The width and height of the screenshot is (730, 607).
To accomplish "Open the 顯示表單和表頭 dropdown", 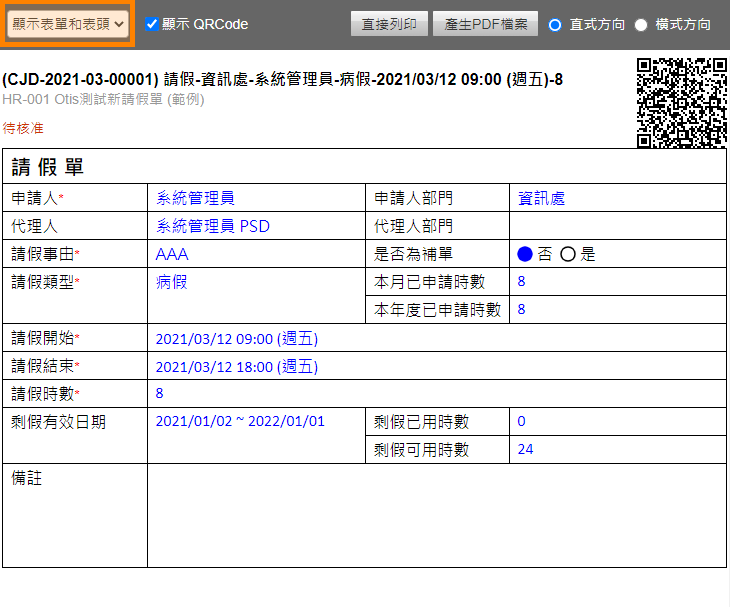I will [68, 24].
